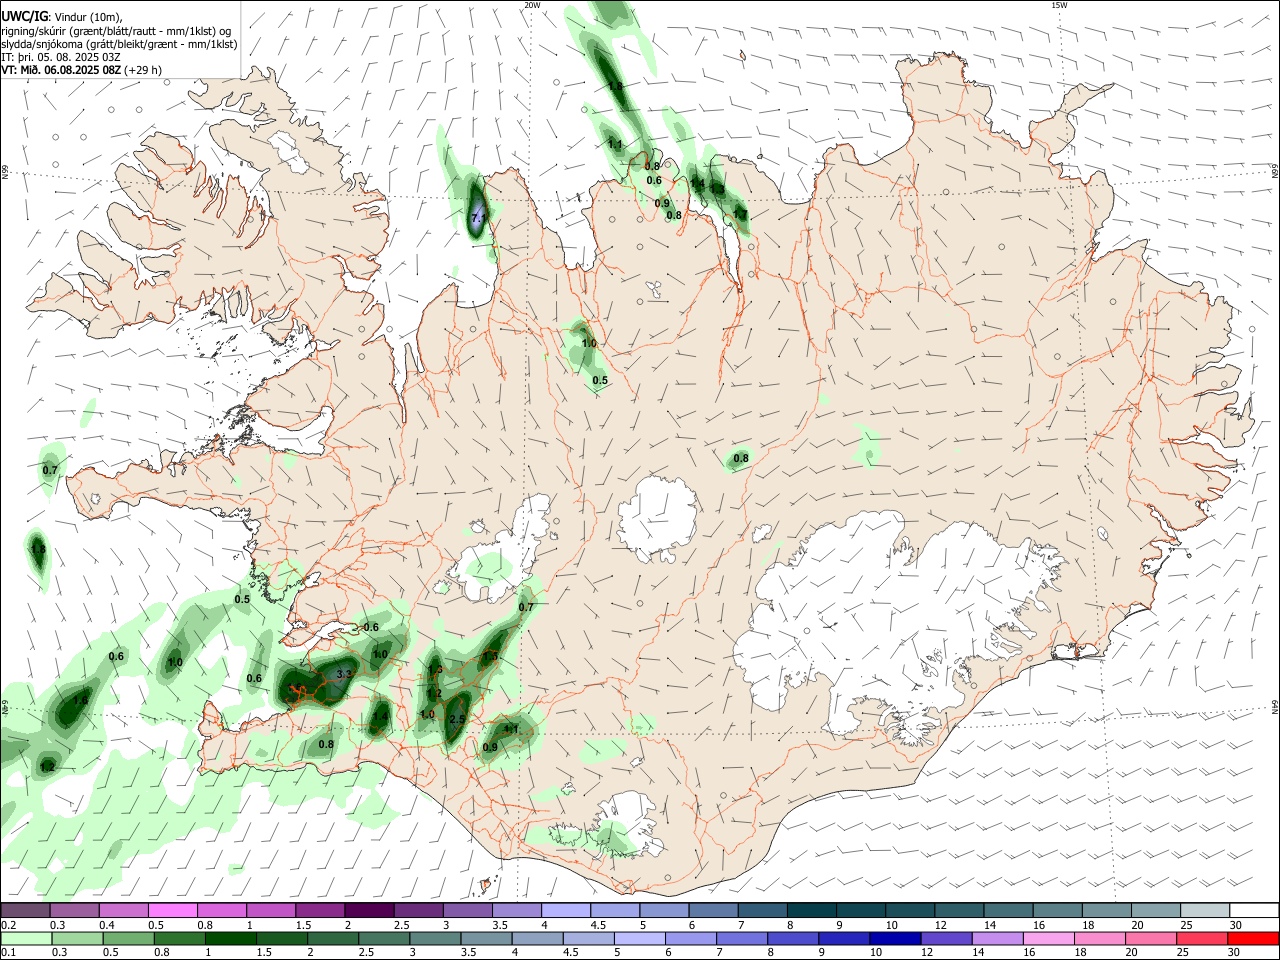Image resolution: width=1280 pixels, height=960 pixels.
Task: Click the '3.3' precipitation value
Action: [344, 674]
